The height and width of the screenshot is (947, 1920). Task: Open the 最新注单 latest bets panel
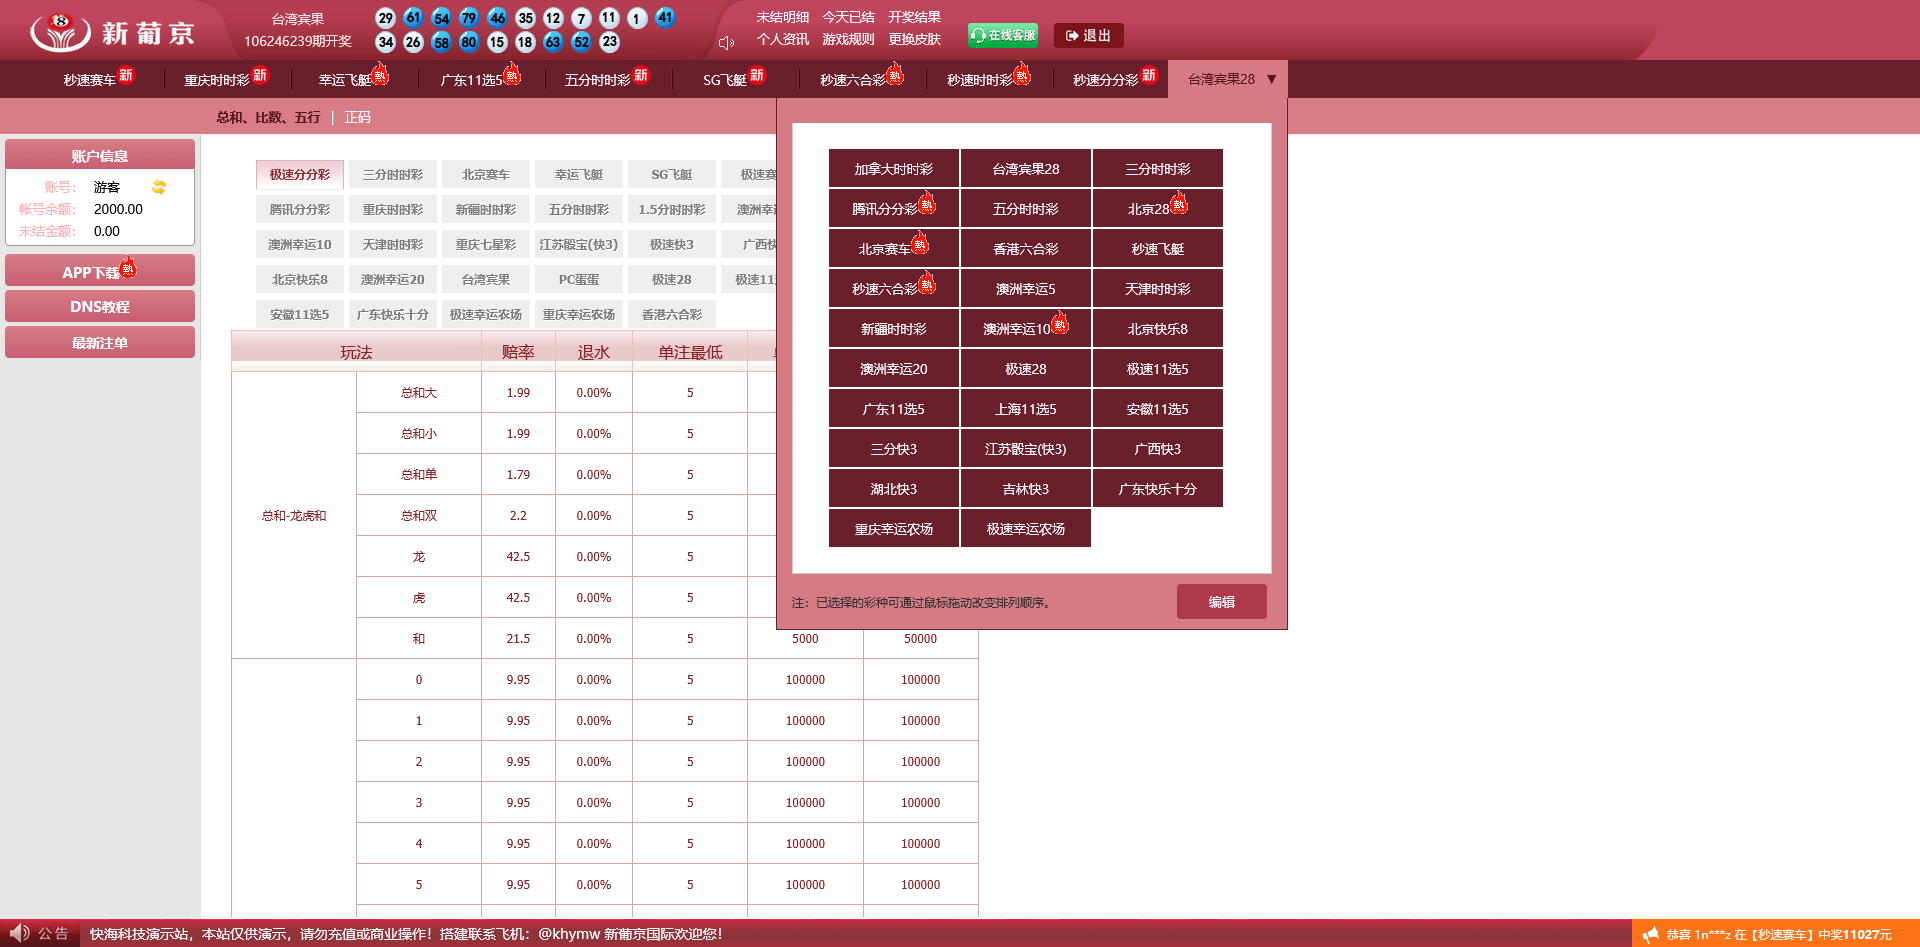[99, 343]
